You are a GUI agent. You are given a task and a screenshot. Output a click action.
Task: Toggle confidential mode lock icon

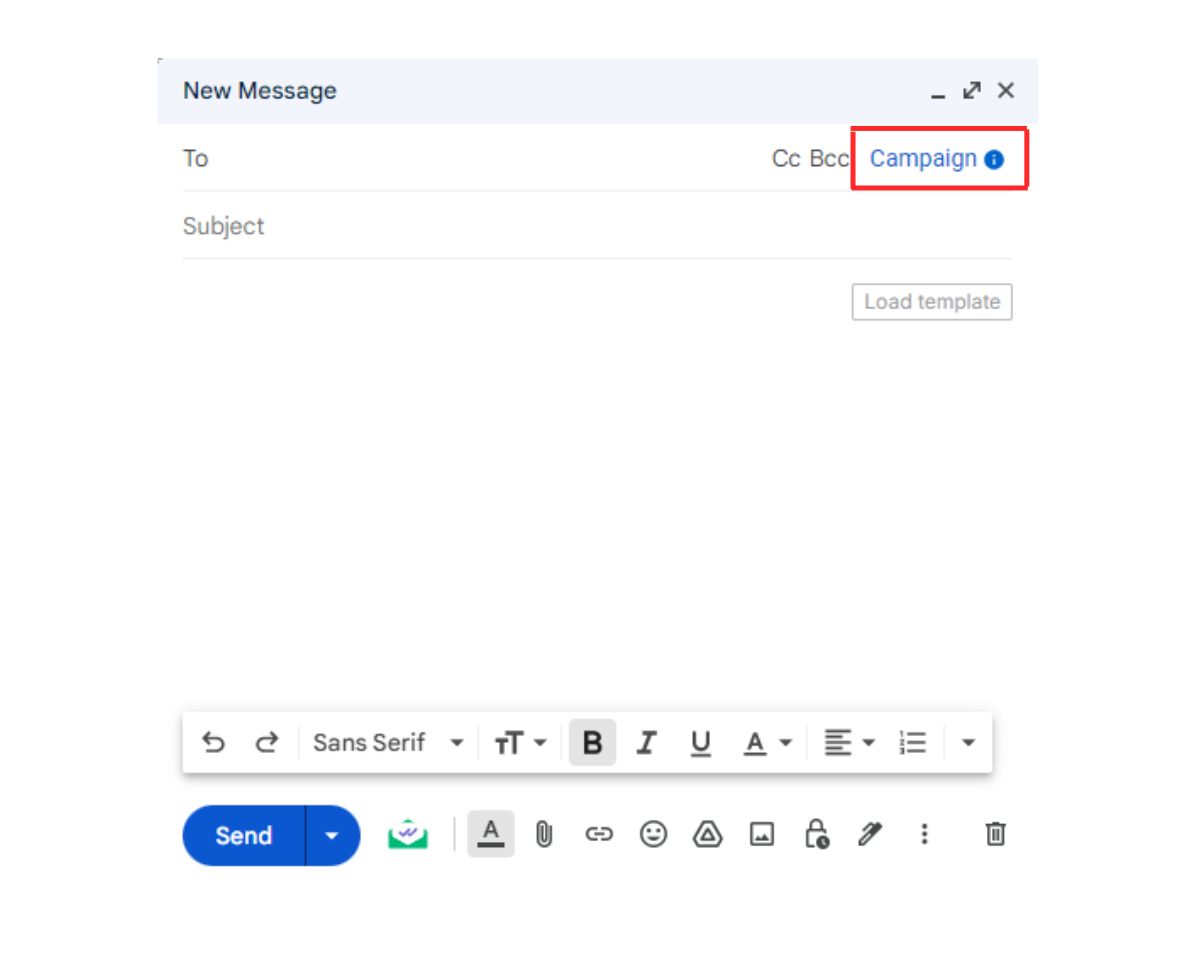[817, 834]
